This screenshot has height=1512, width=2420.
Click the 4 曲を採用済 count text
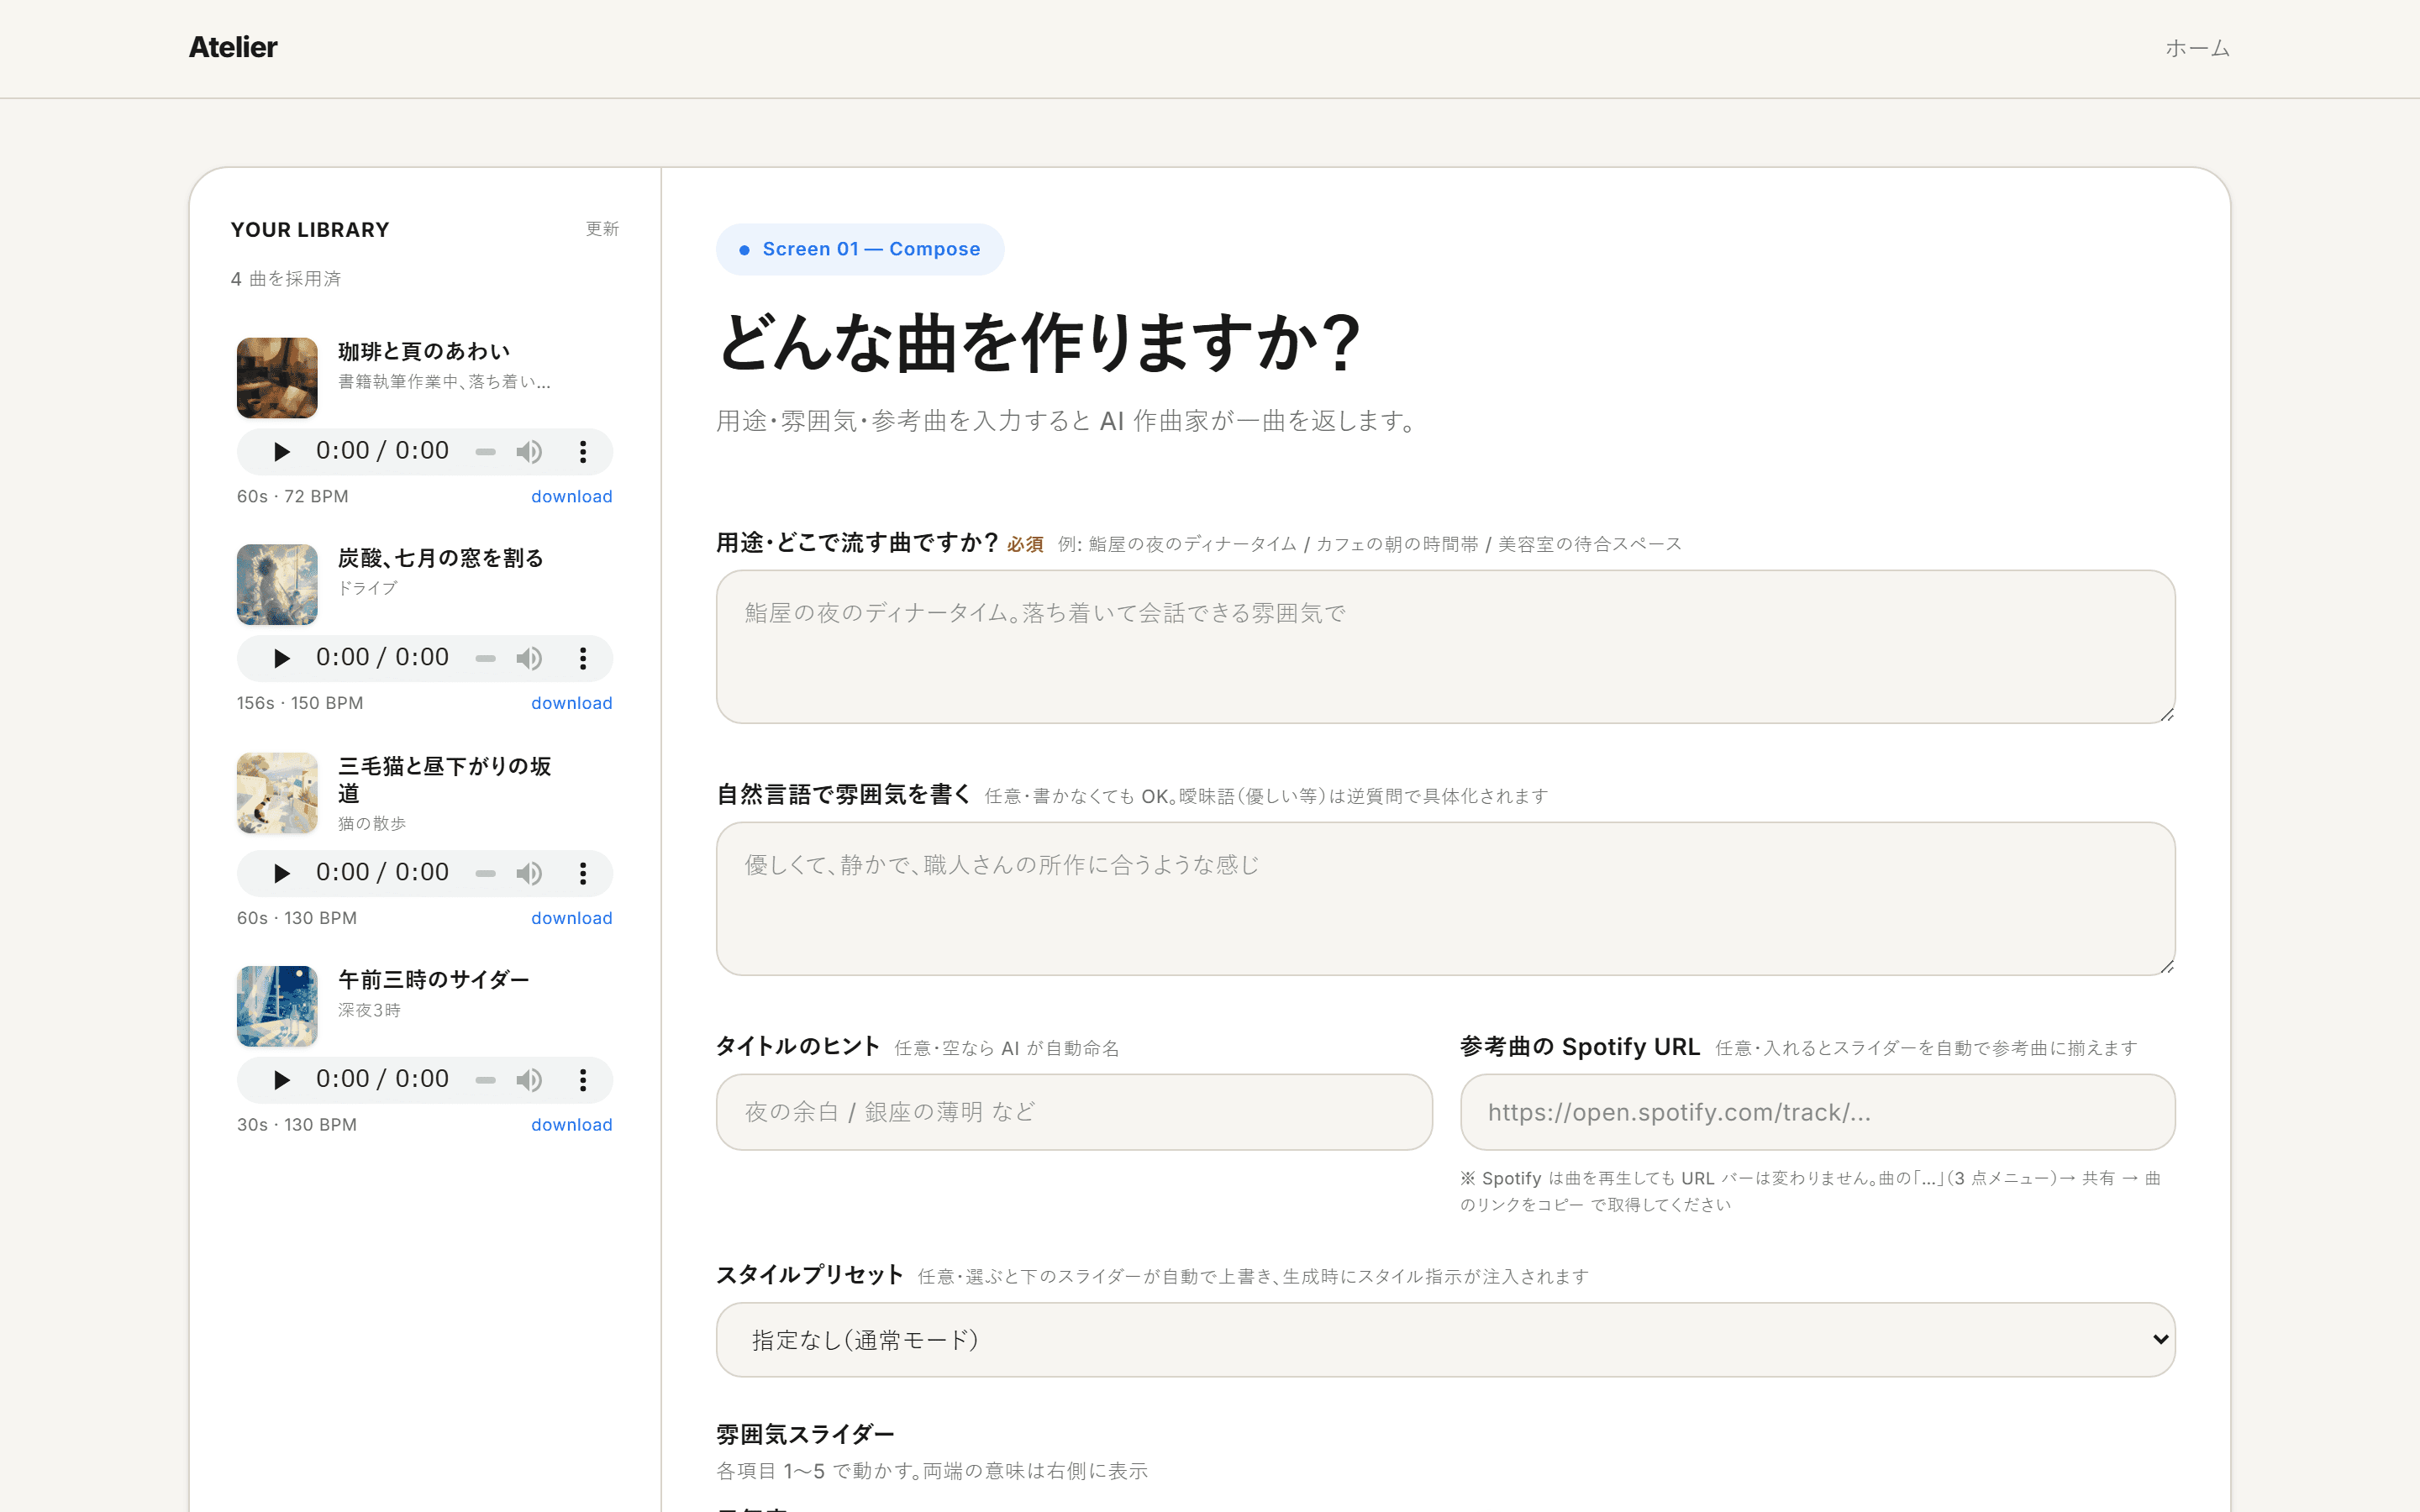pos(286,279)
